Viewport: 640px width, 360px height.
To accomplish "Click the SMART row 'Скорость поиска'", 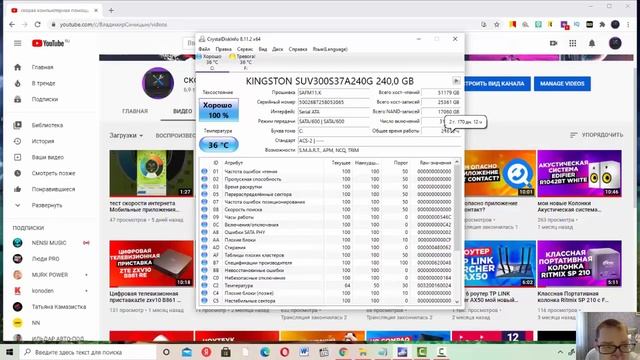I will (327, 209).
